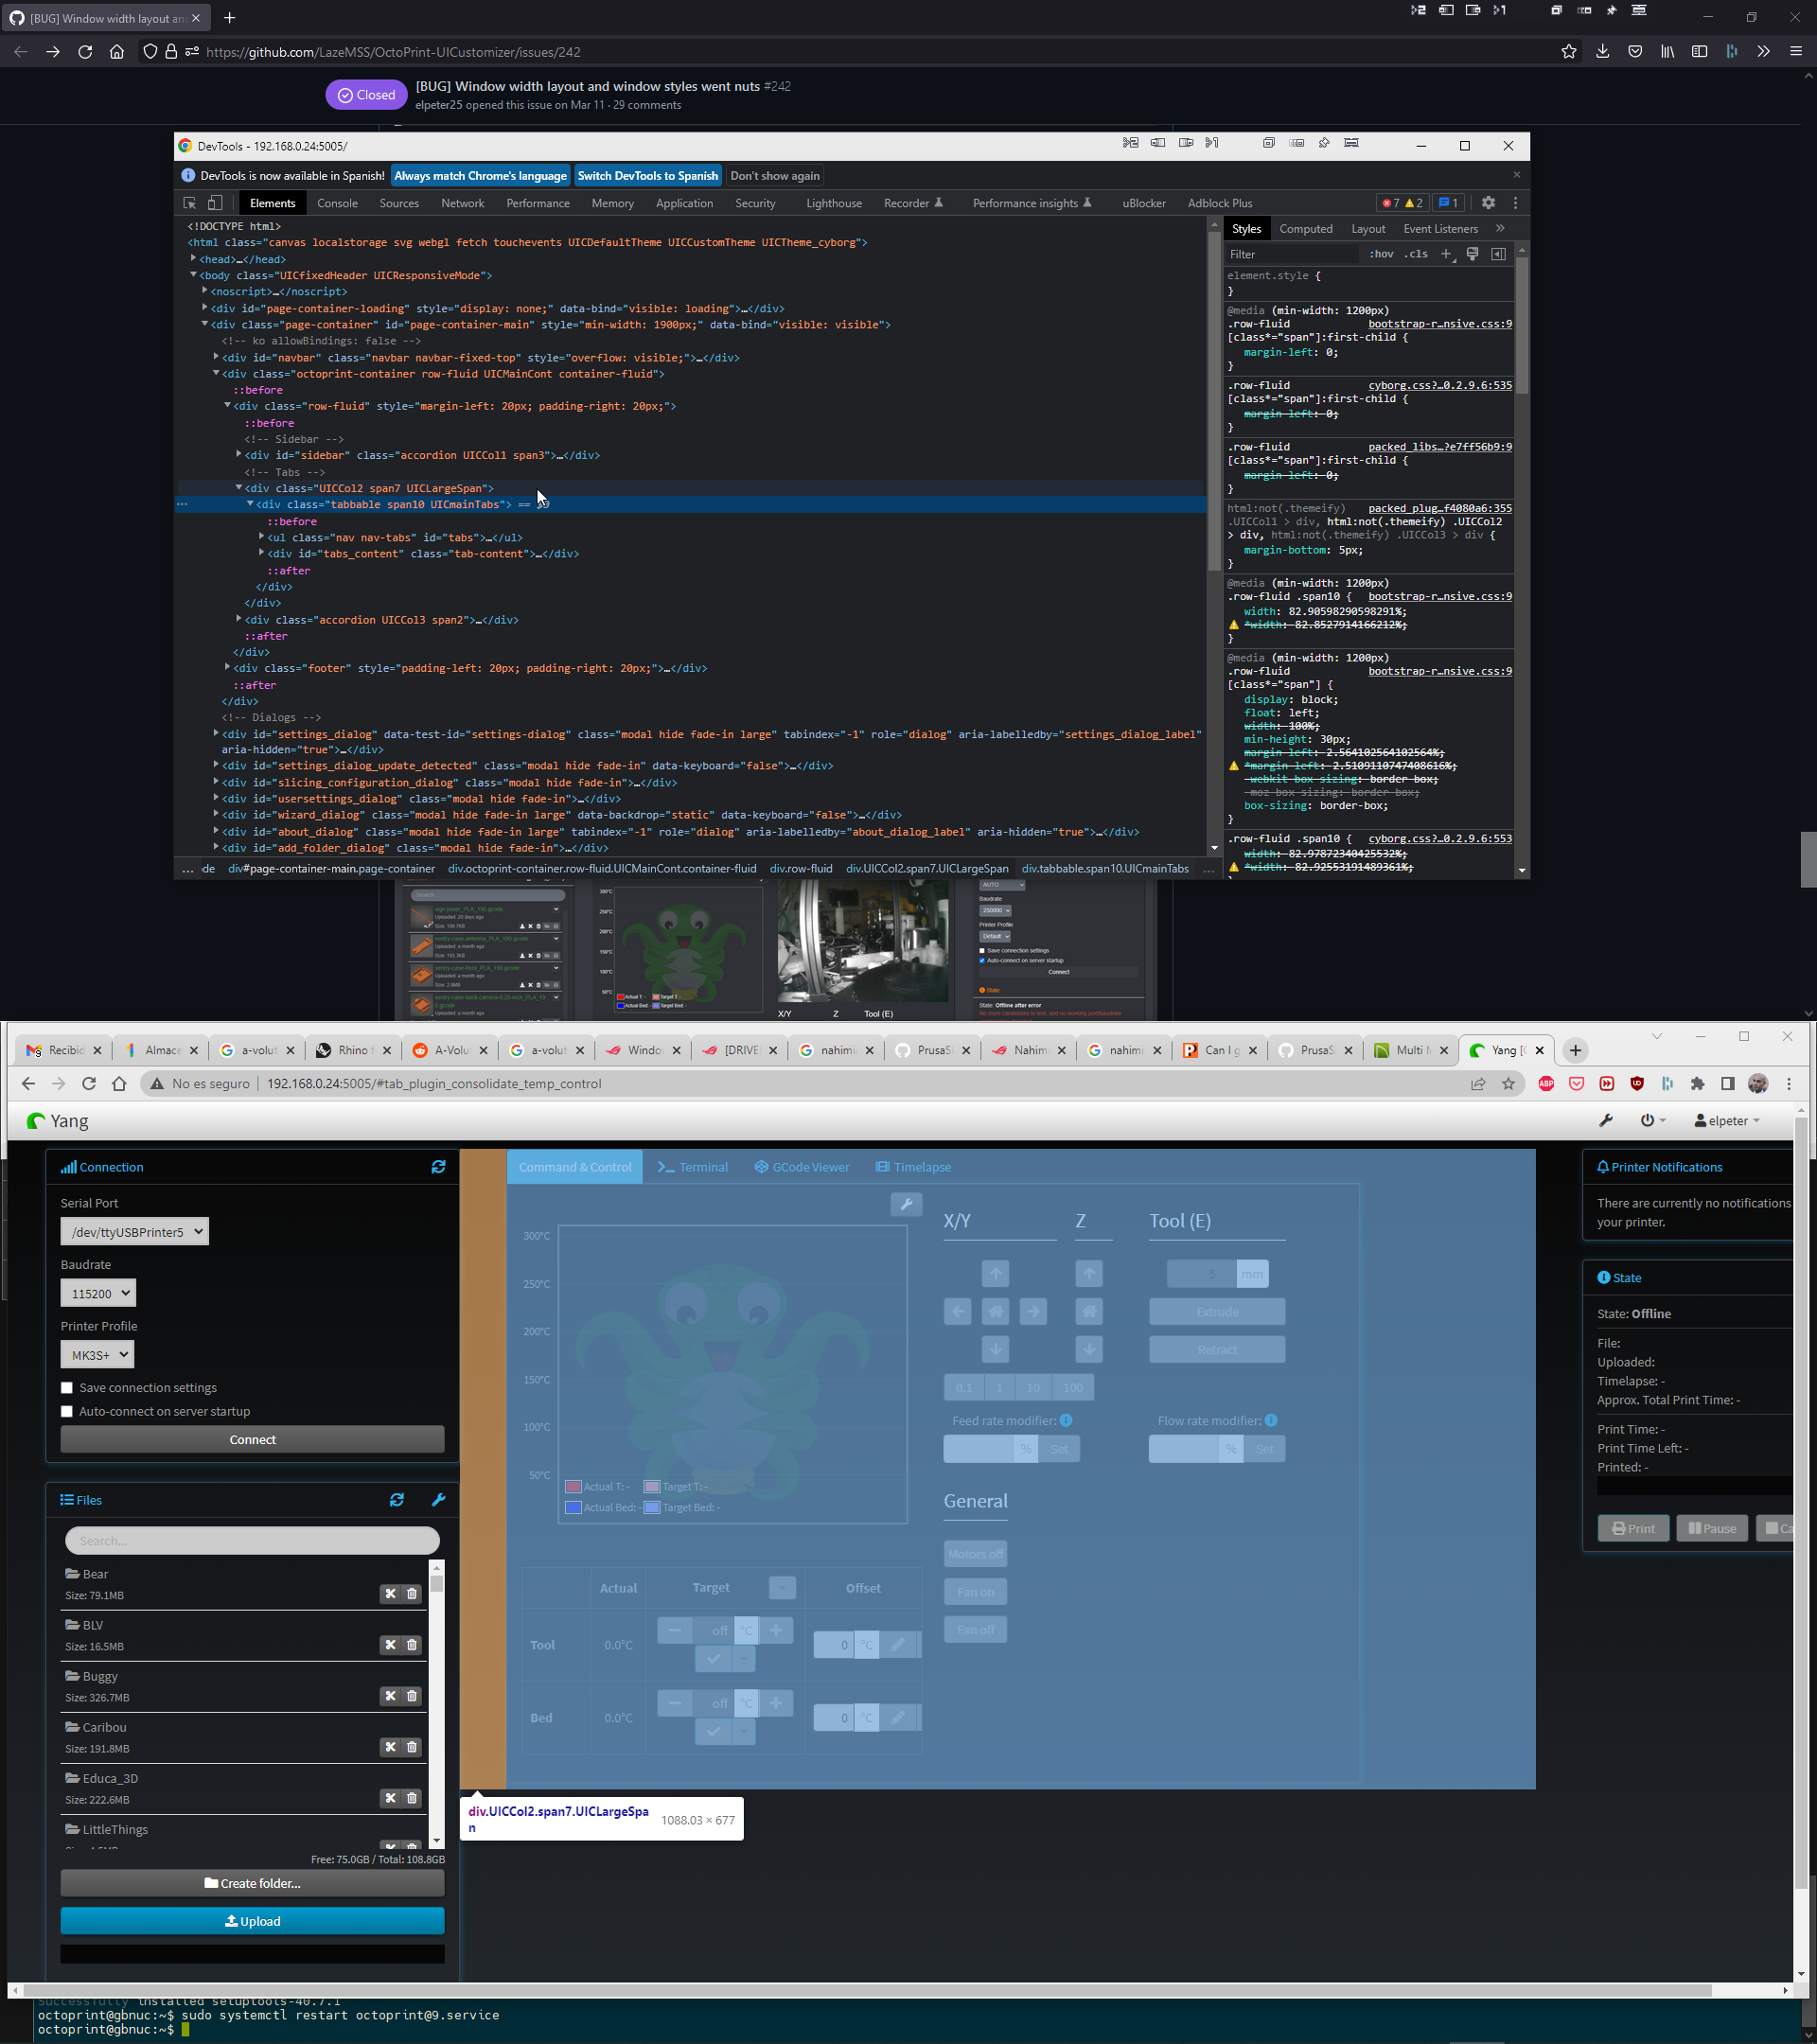Click the Actual Bed legend color swatch

(x=573, y=1507)
